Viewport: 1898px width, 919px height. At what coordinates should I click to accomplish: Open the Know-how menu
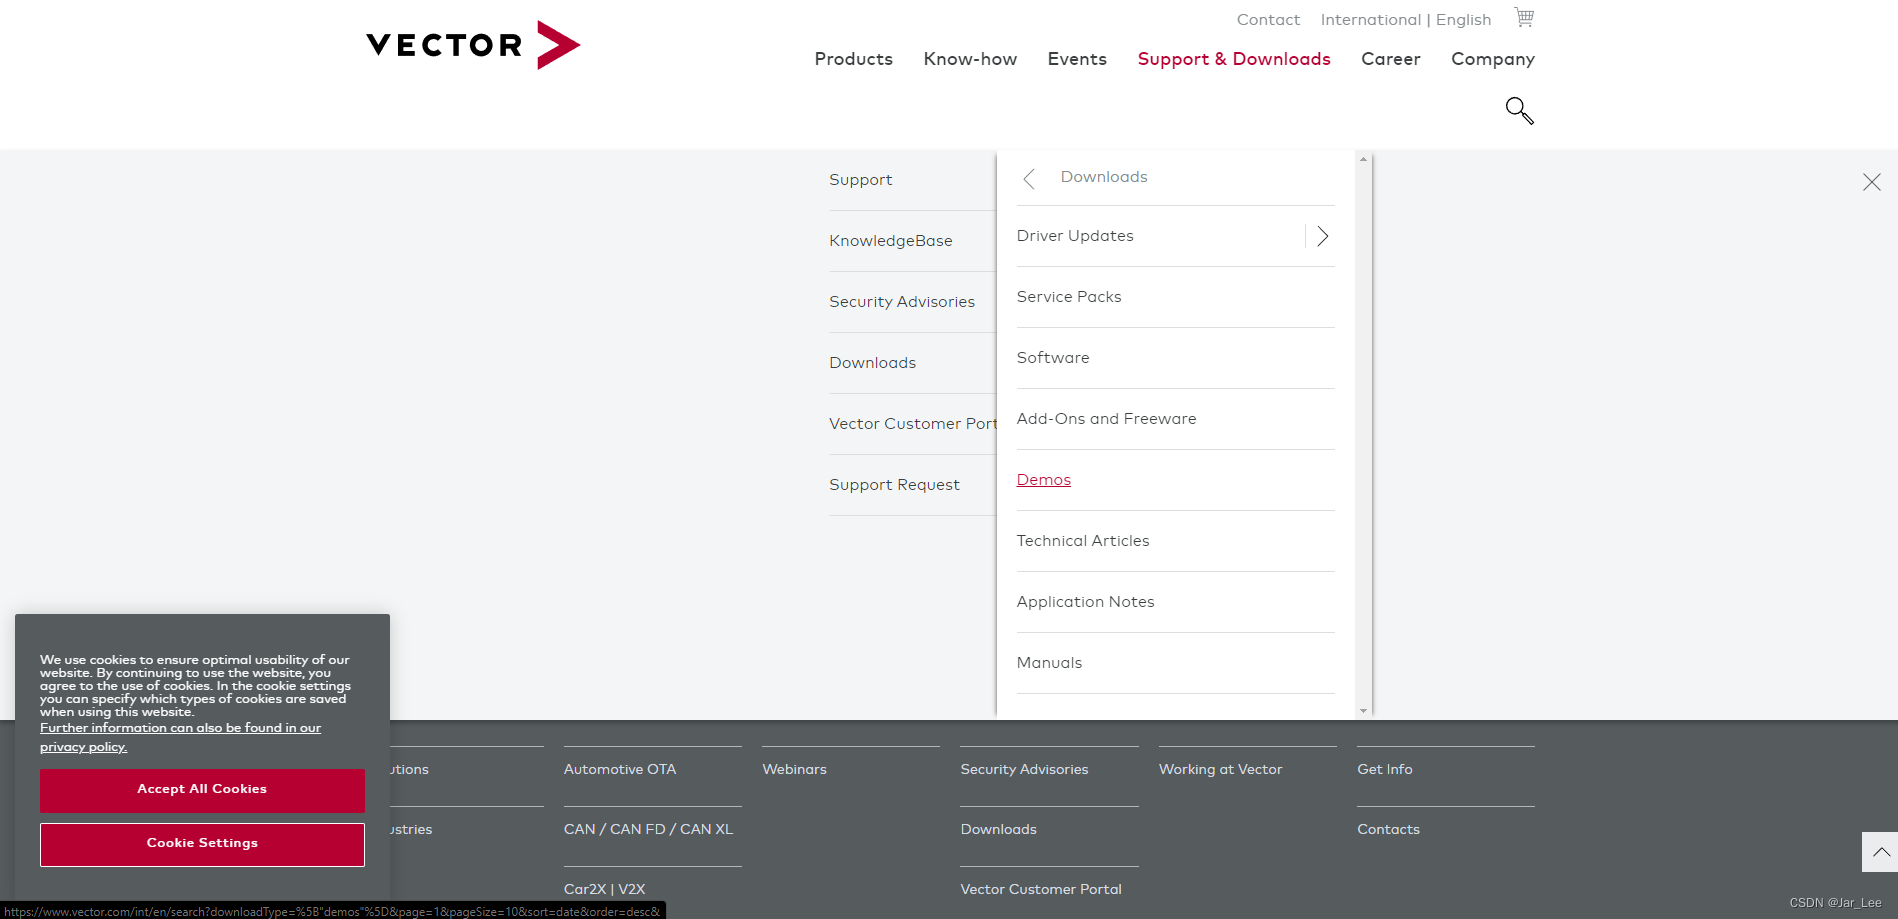(x=970, y=59)
